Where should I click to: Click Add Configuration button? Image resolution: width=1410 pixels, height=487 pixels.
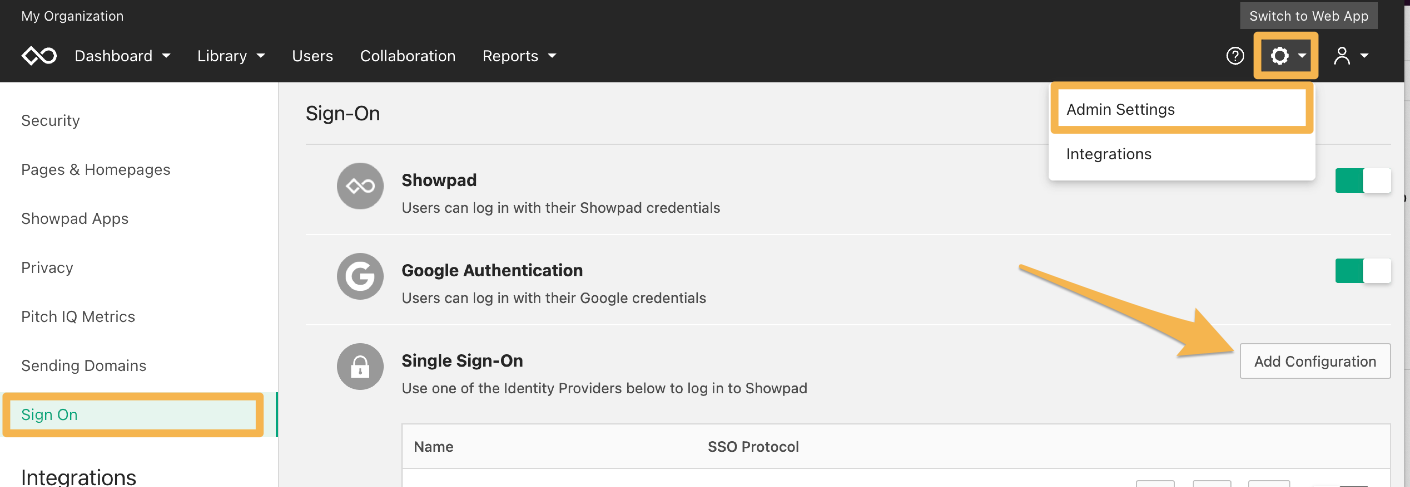click(x=1315, y=361)
